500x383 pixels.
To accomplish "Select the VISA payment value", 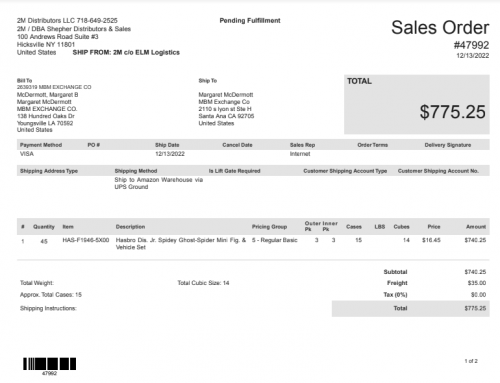I will [x=27, y=154].
